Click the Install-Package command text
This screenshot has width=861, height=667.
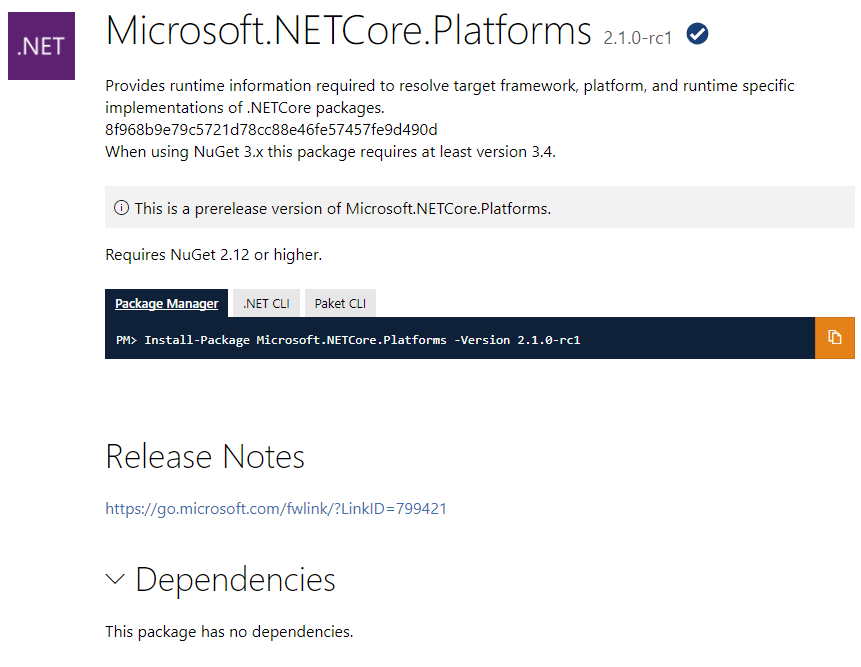(x=348, y=340)
